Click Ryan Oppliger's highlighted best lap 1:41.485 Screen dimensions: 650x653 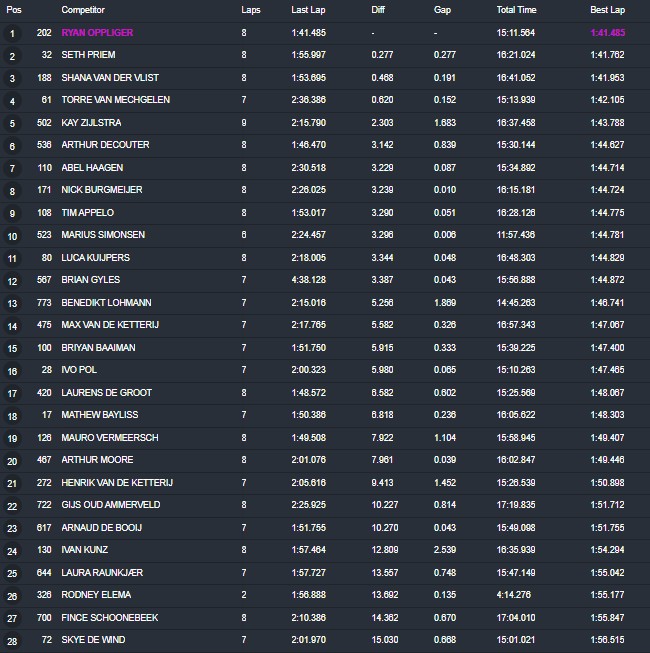pyautogui.click(x=607, y=33)
